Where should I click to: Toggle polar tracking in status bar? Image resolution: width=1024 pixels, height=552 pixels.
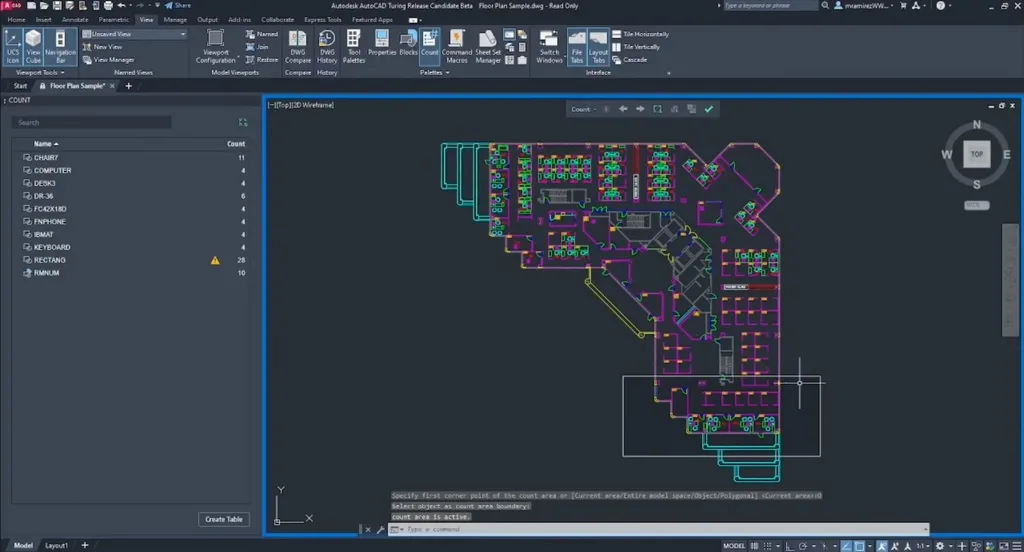pyautogui.click(x=803, y=545)
